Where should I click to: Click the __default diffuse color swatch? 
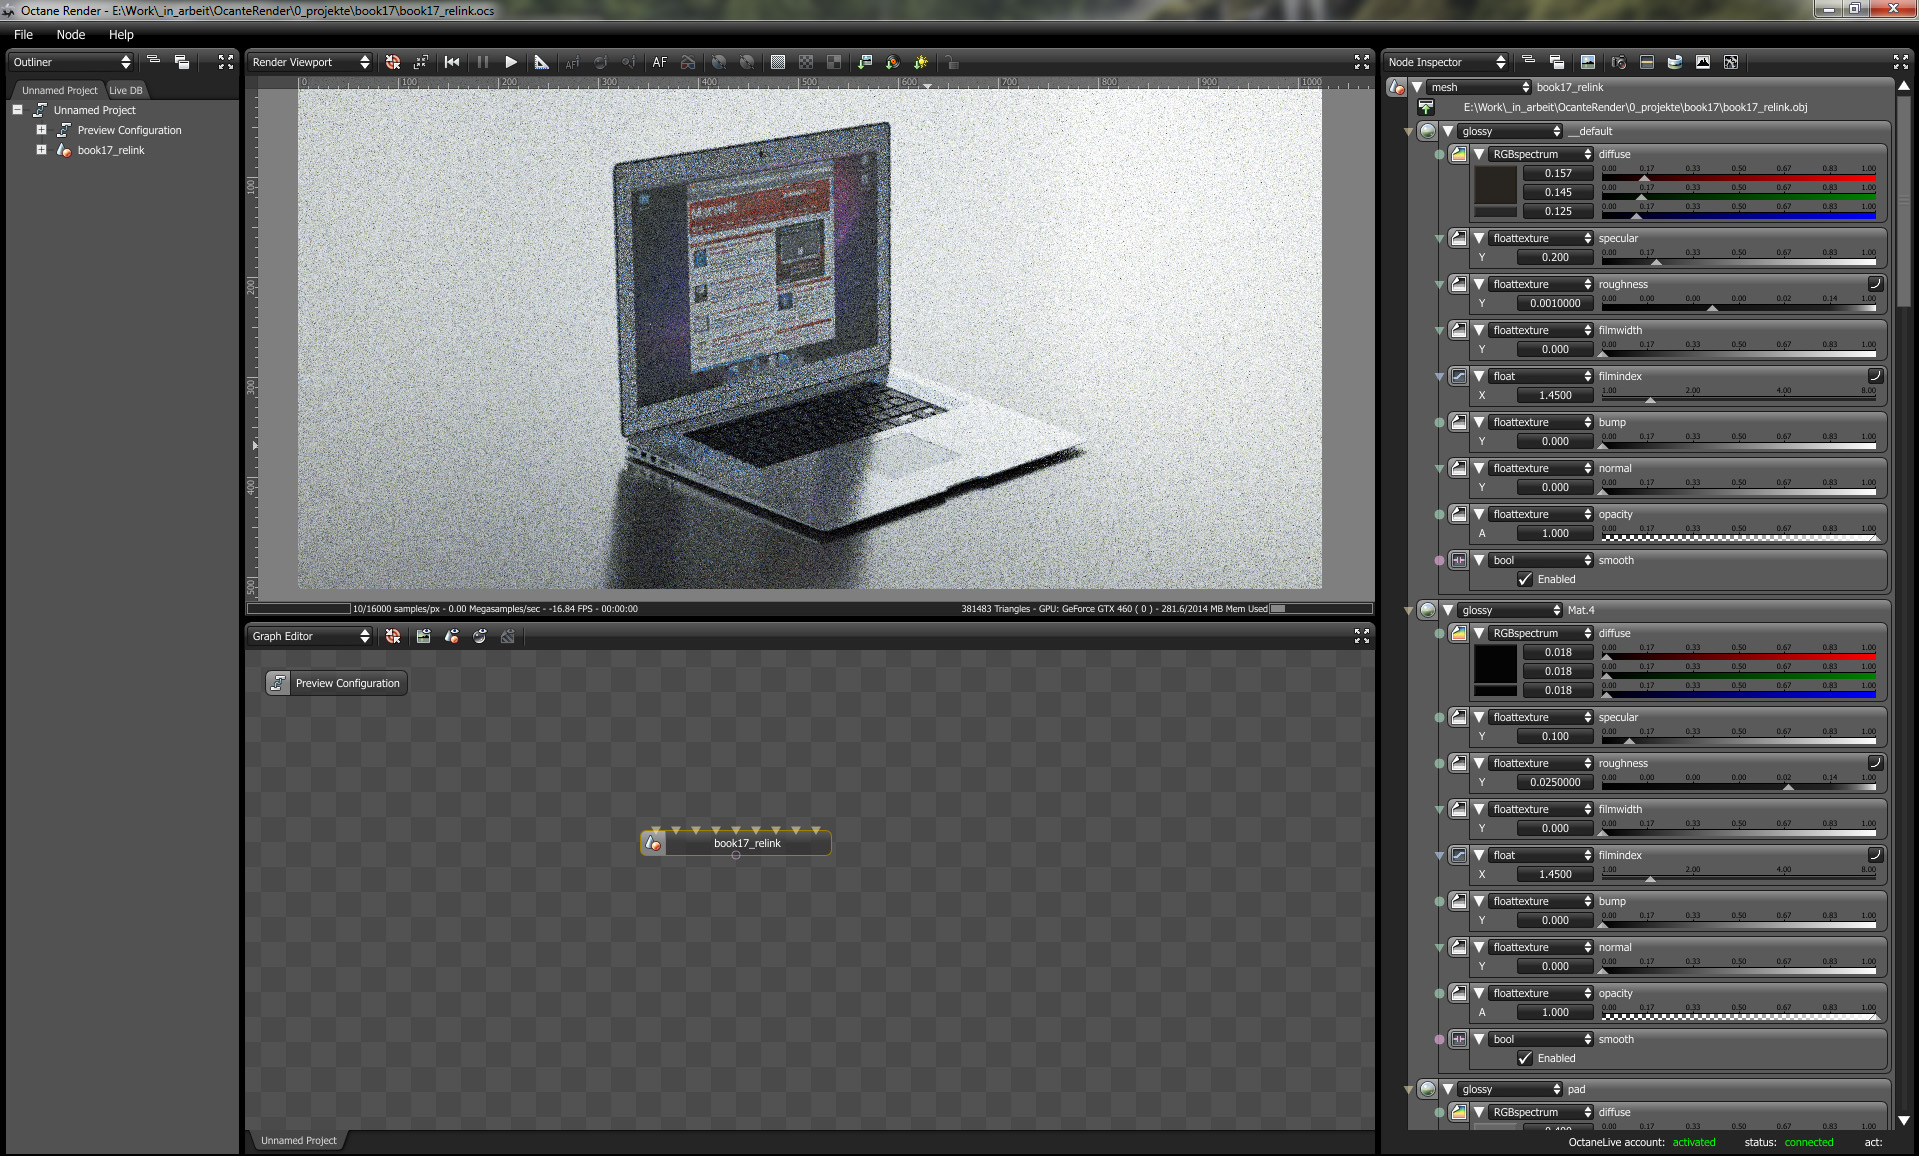pos(1495,185)
